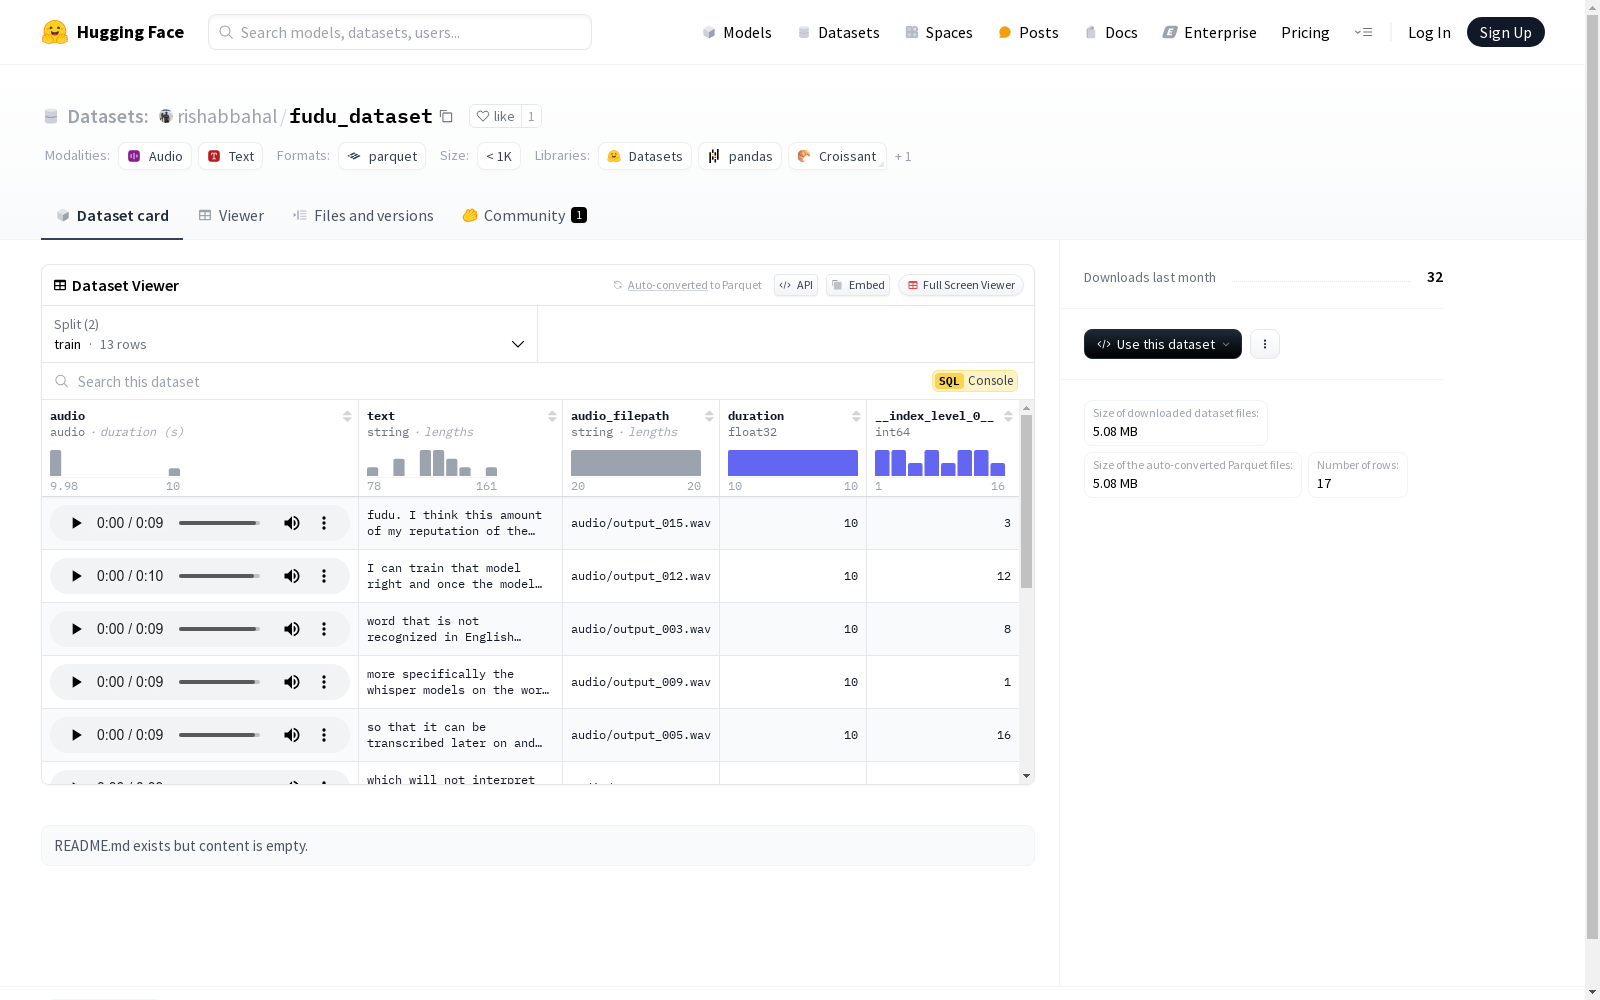Image resolution: width=1600 pixels, height=1000 pixels.
Task: Switch to the Viewer tab
Action: coord(231,216)
